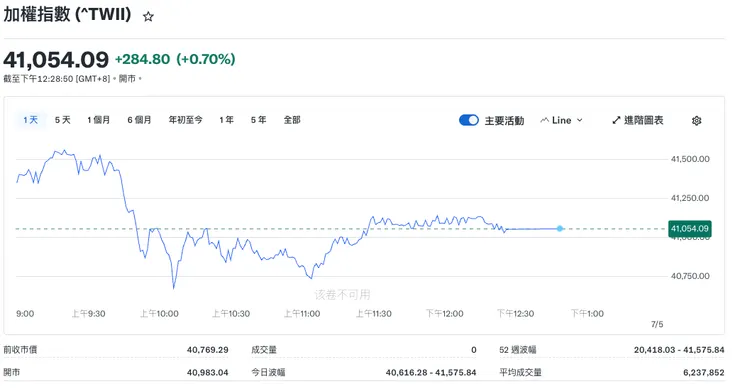Toggle the 主要活動 switch
The height and width of the screenshot is (389, 740).
pyautogui.click(x=469, y=120)
